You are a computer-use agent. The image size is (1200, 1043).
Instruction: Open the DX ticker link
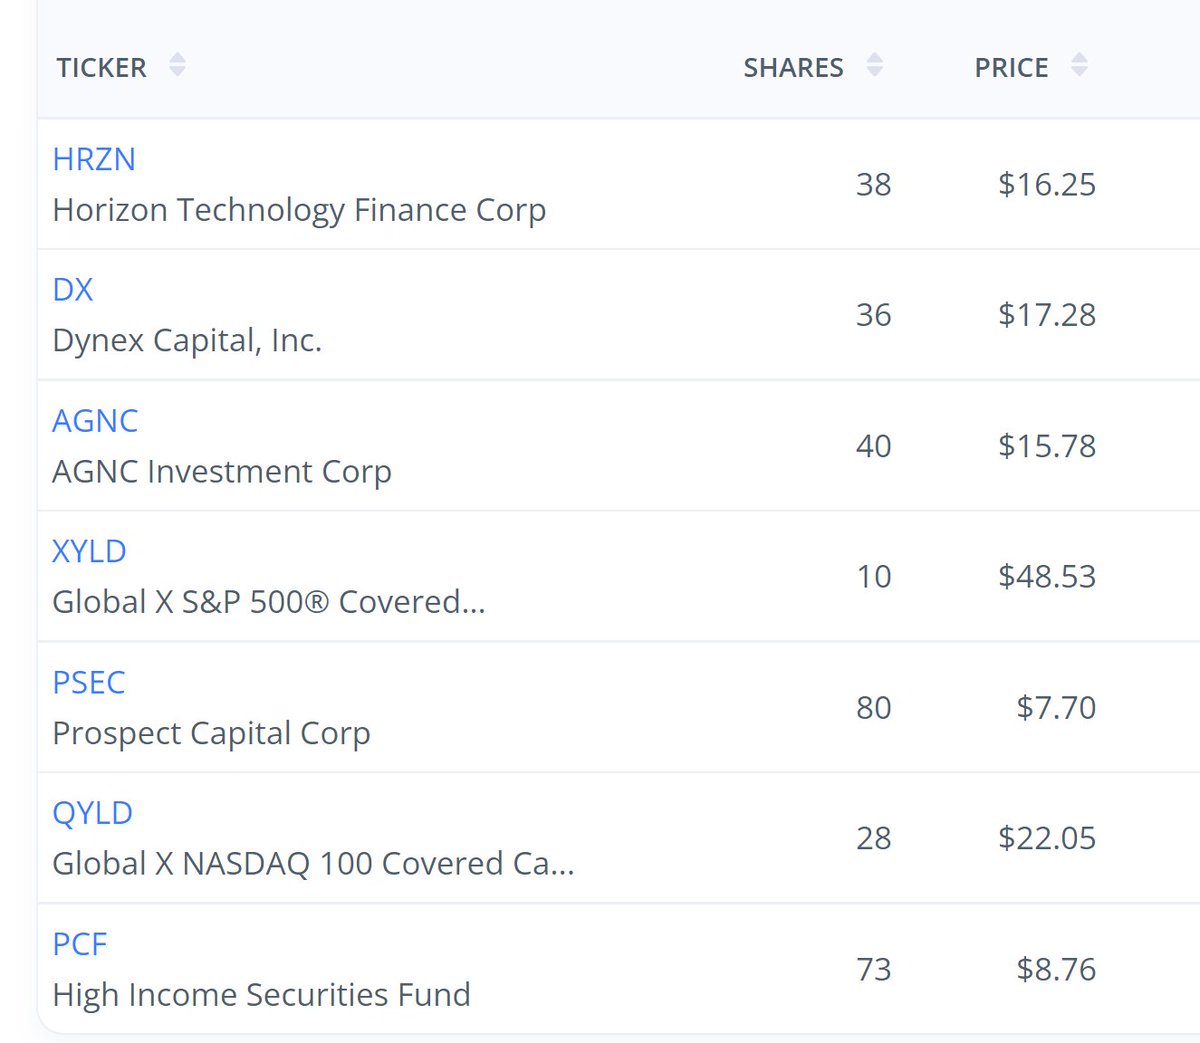pos(73,290)
